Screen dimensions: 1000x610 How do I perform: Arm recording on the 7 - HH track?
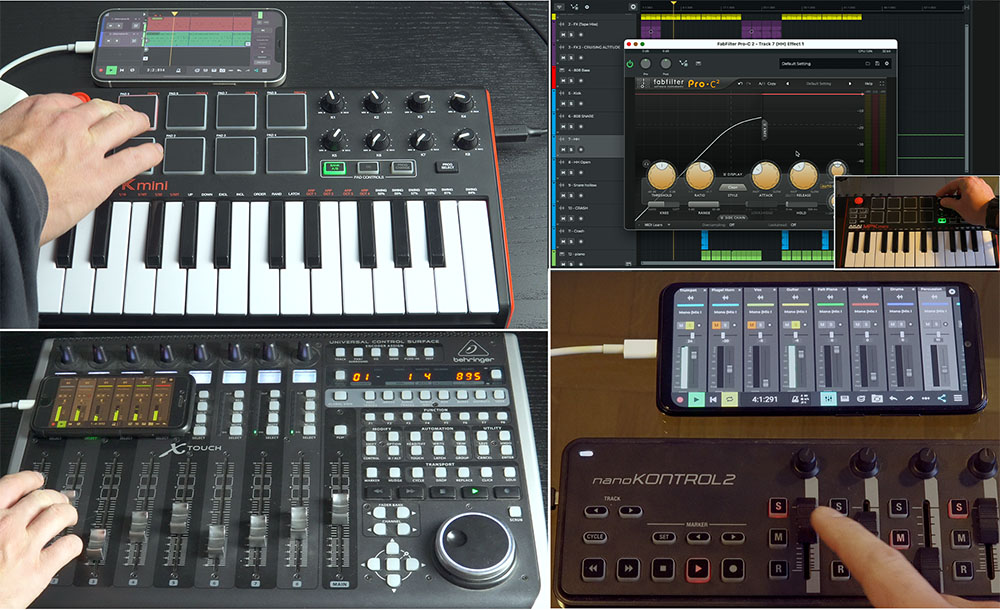(579, 150)
